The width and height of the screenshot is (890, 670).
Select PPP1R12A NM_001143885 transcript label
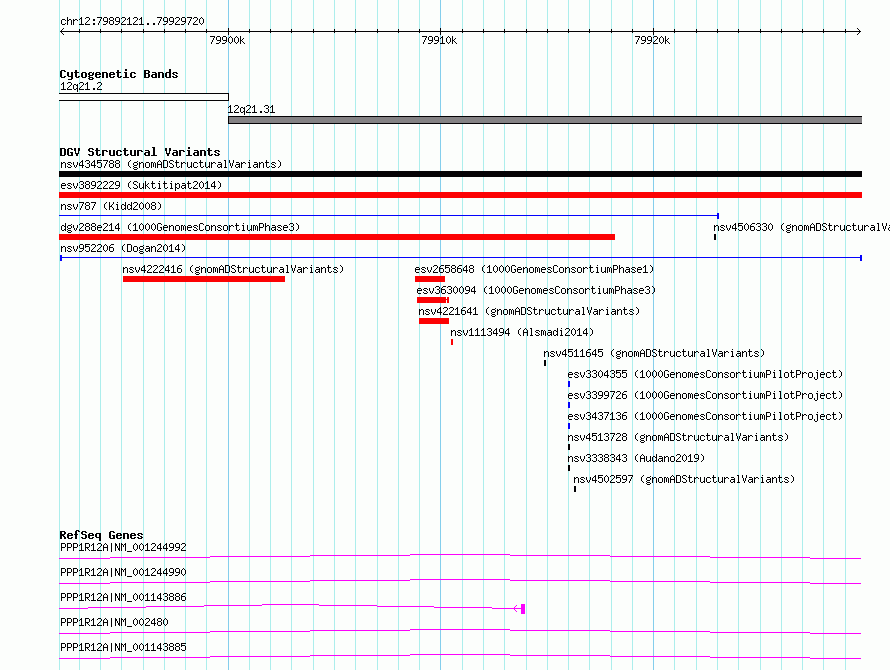pos(123,647)
